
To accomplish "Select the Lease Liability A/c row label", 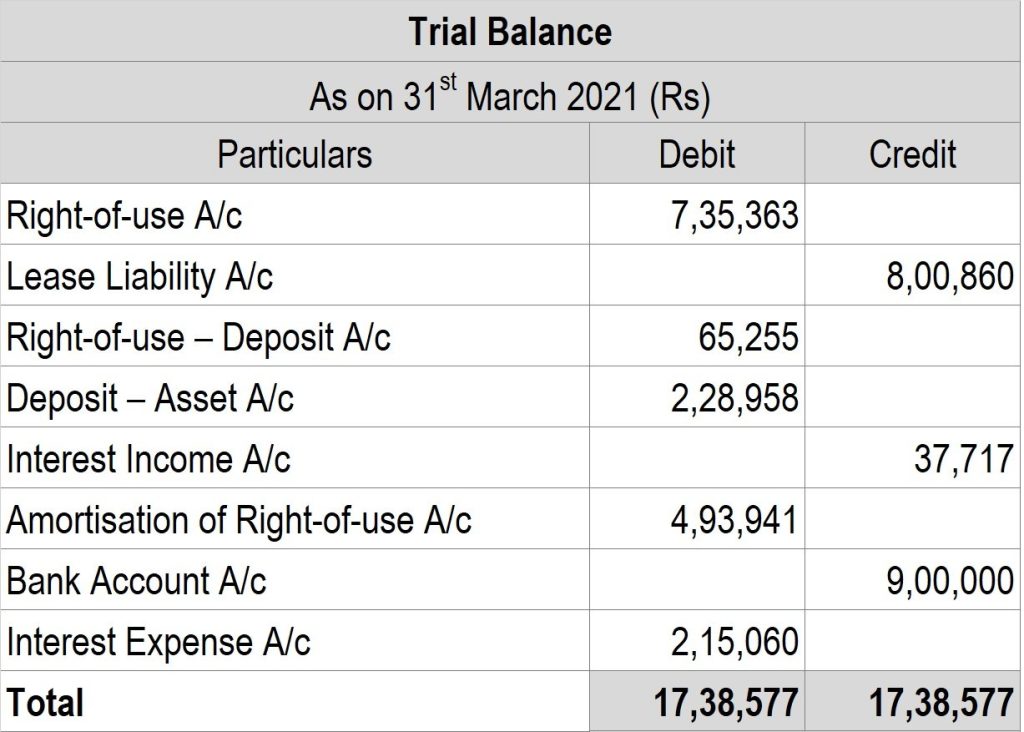I will coord(140,277).
